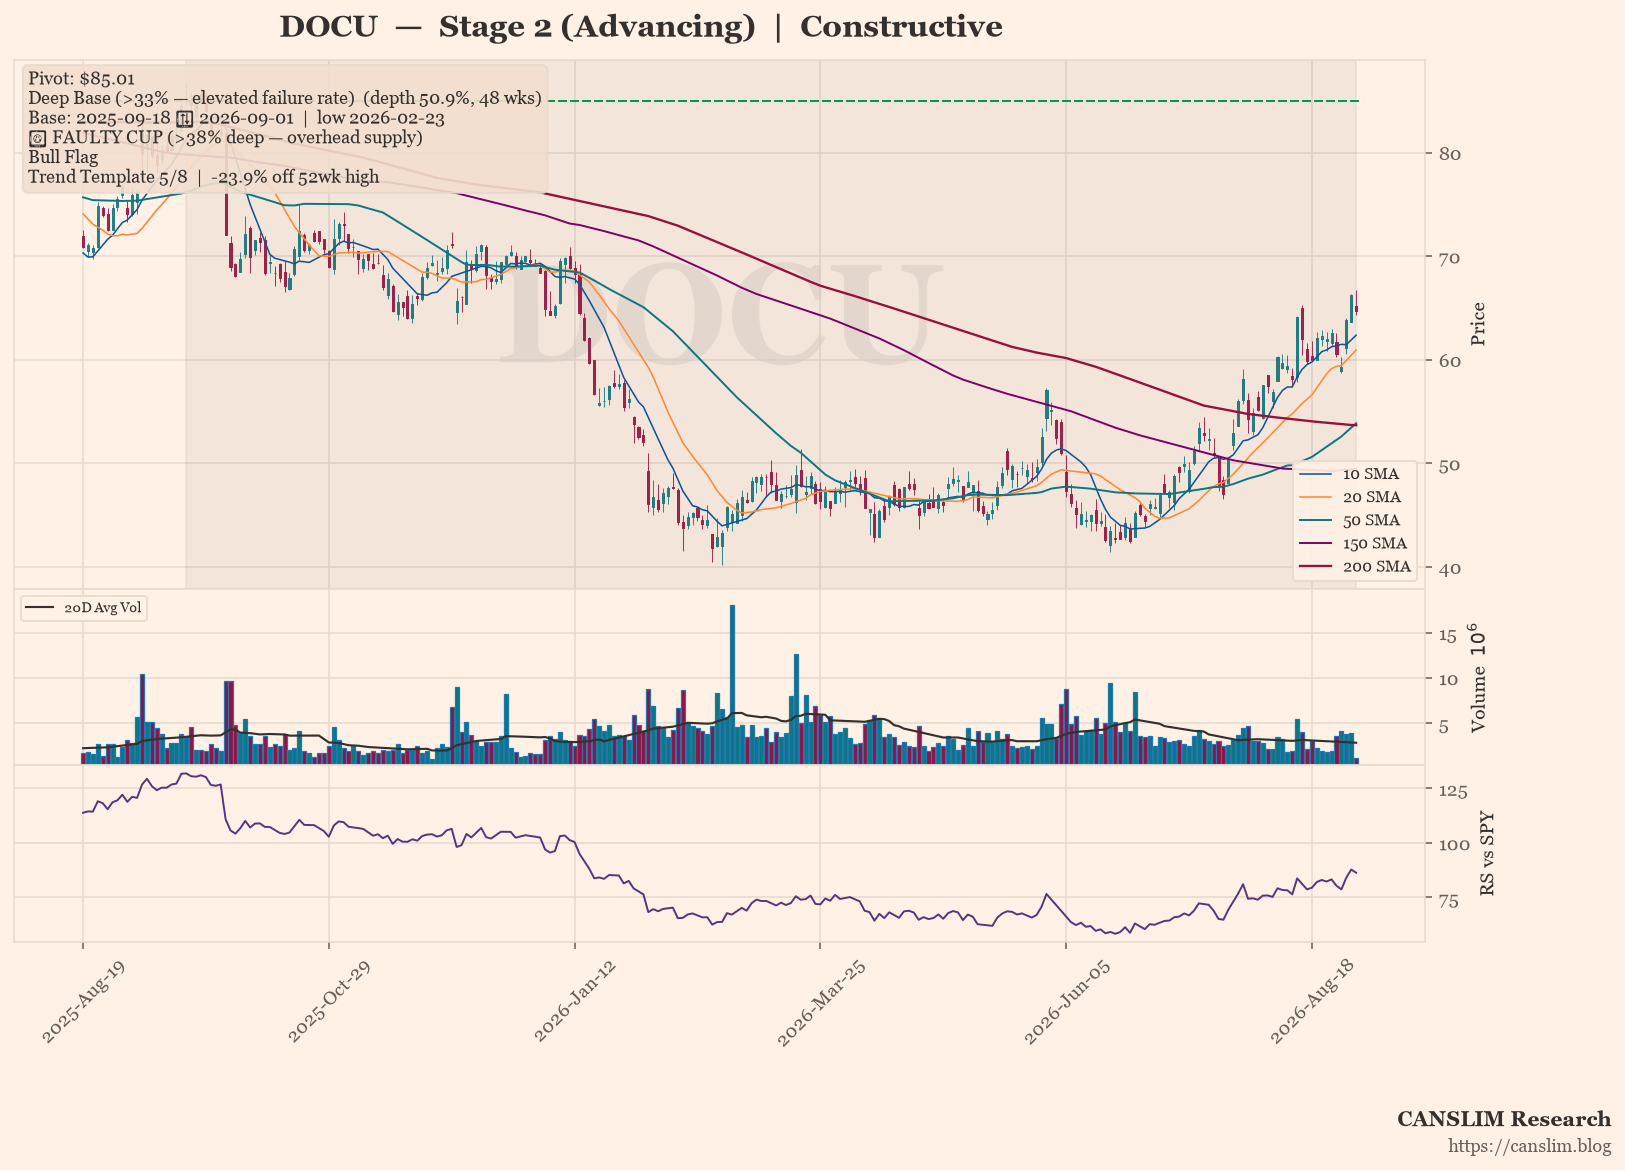The width and height of the screenshot is (1625, 1170).
Task: Click the 'Price' axis label
Action: coord(1478,324)
